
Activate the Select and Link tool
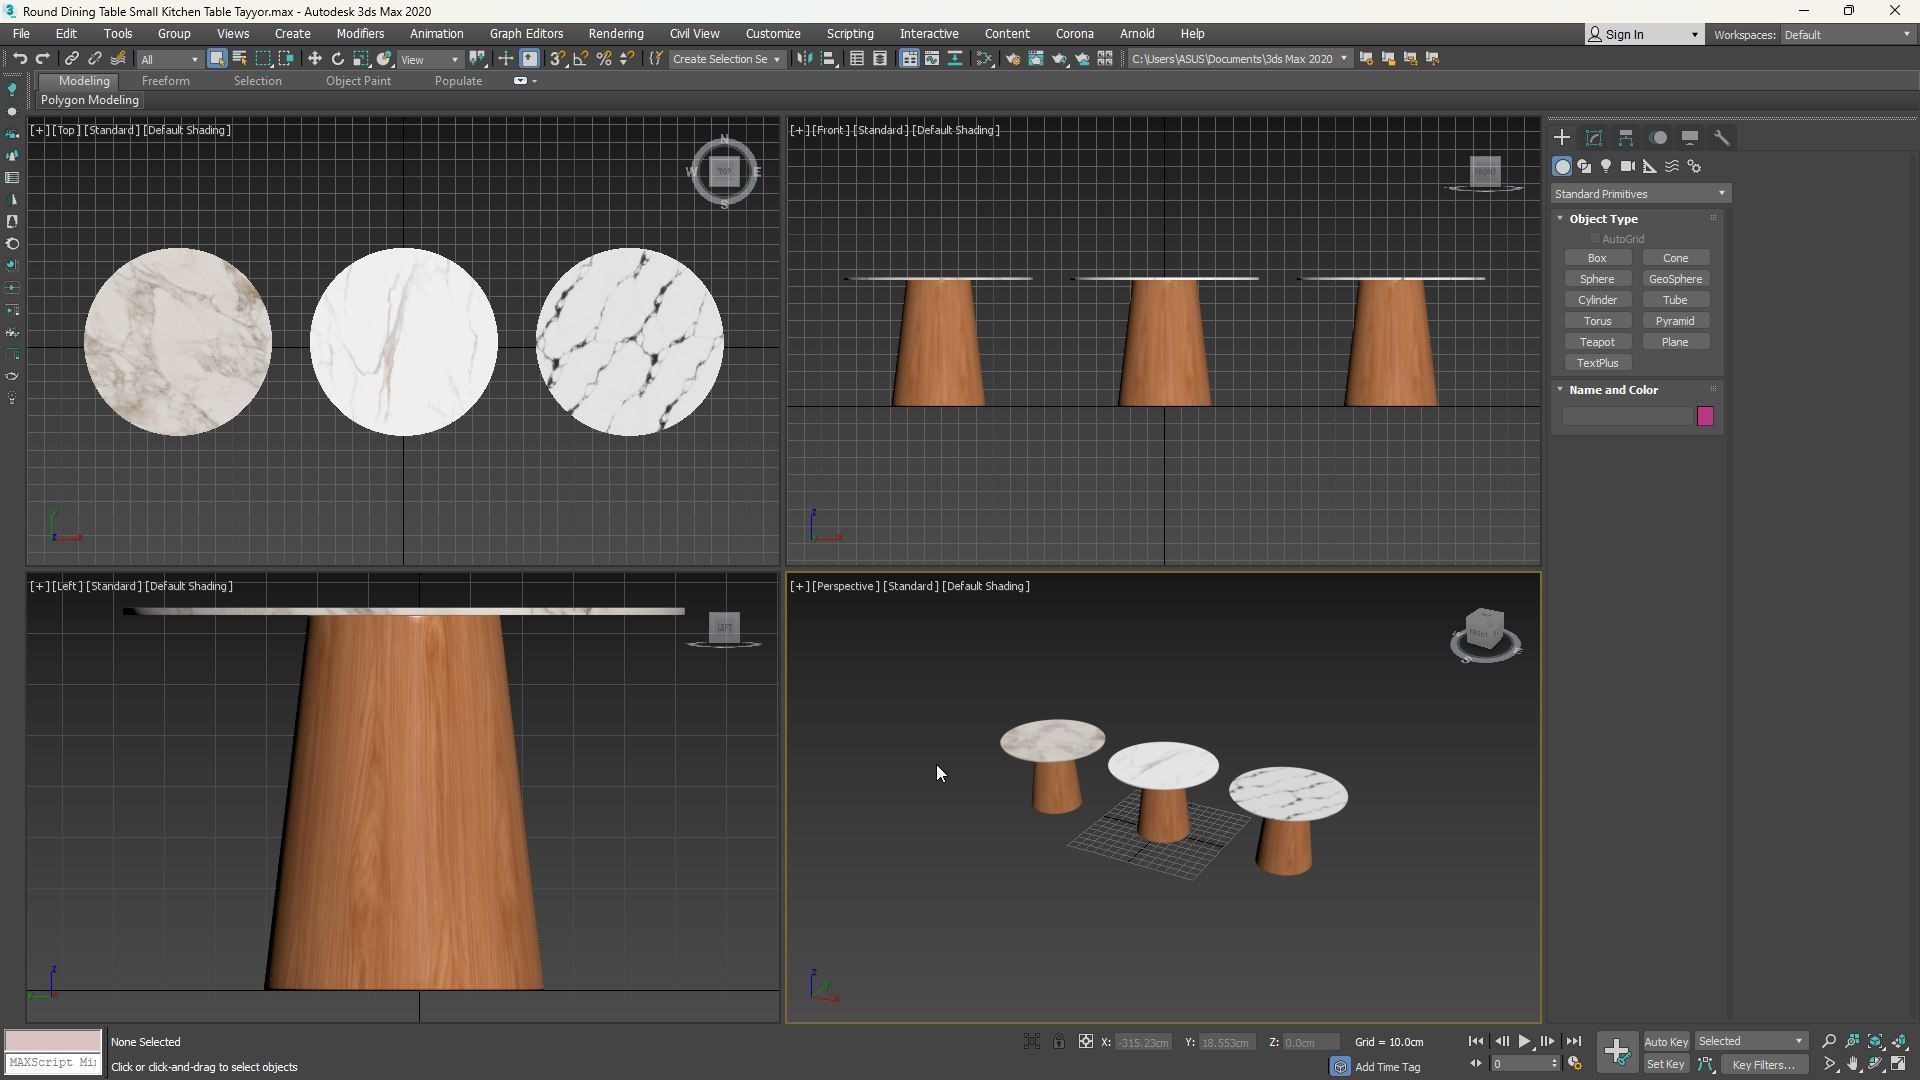[71, 59]
